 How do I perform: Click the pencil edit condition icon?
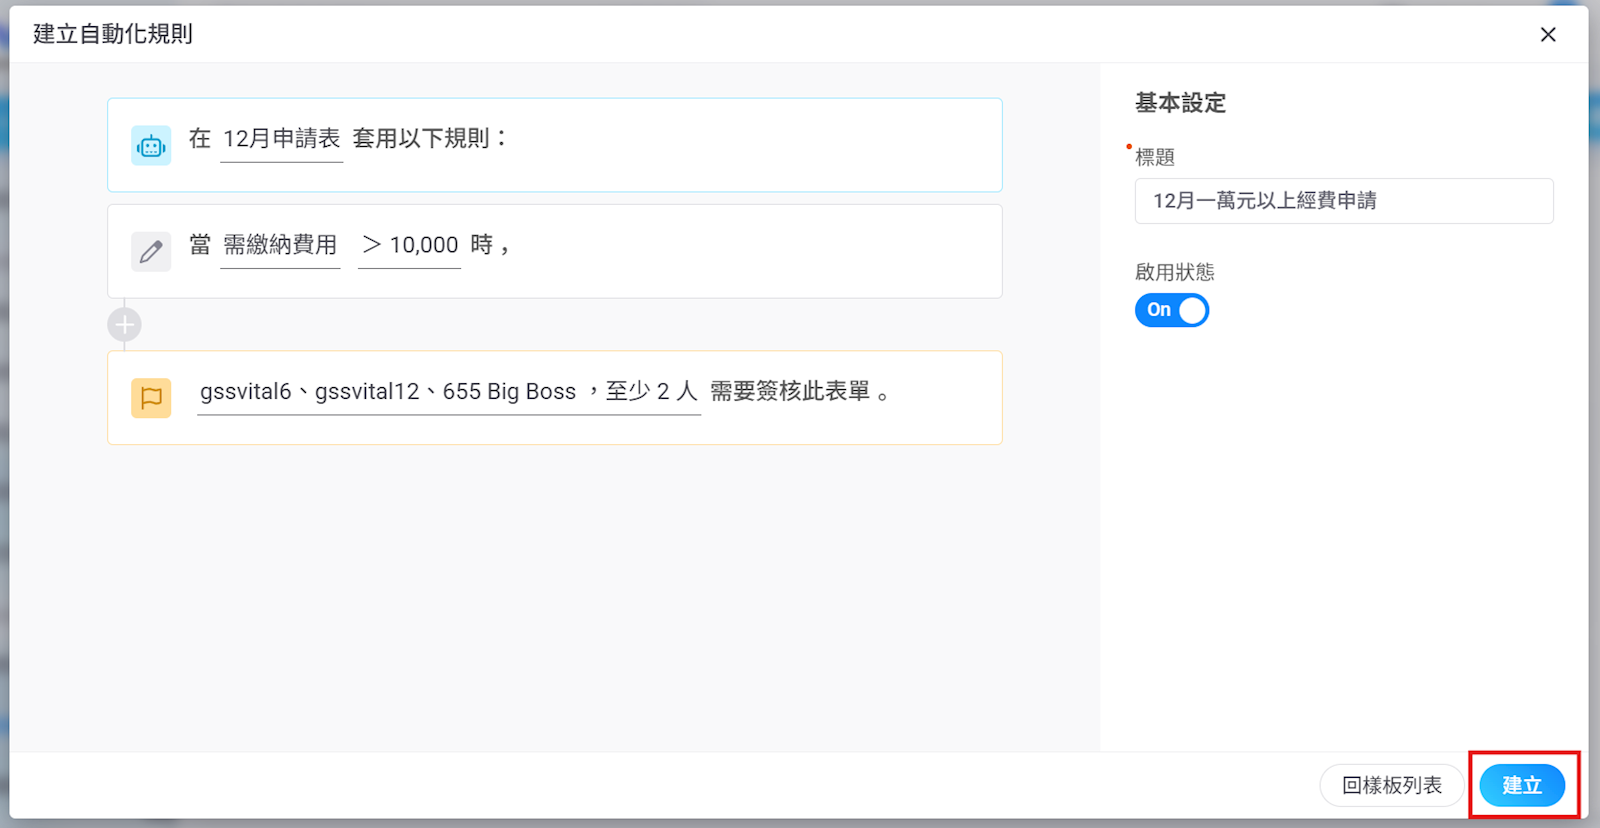(x=151, y=251)
